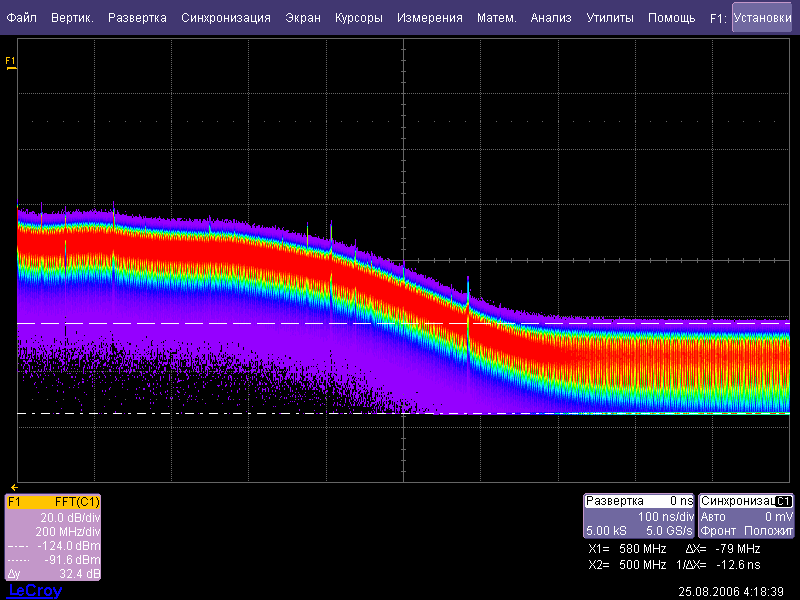
Task: Open the Развертка menu
Action: (x=138, y=18)
